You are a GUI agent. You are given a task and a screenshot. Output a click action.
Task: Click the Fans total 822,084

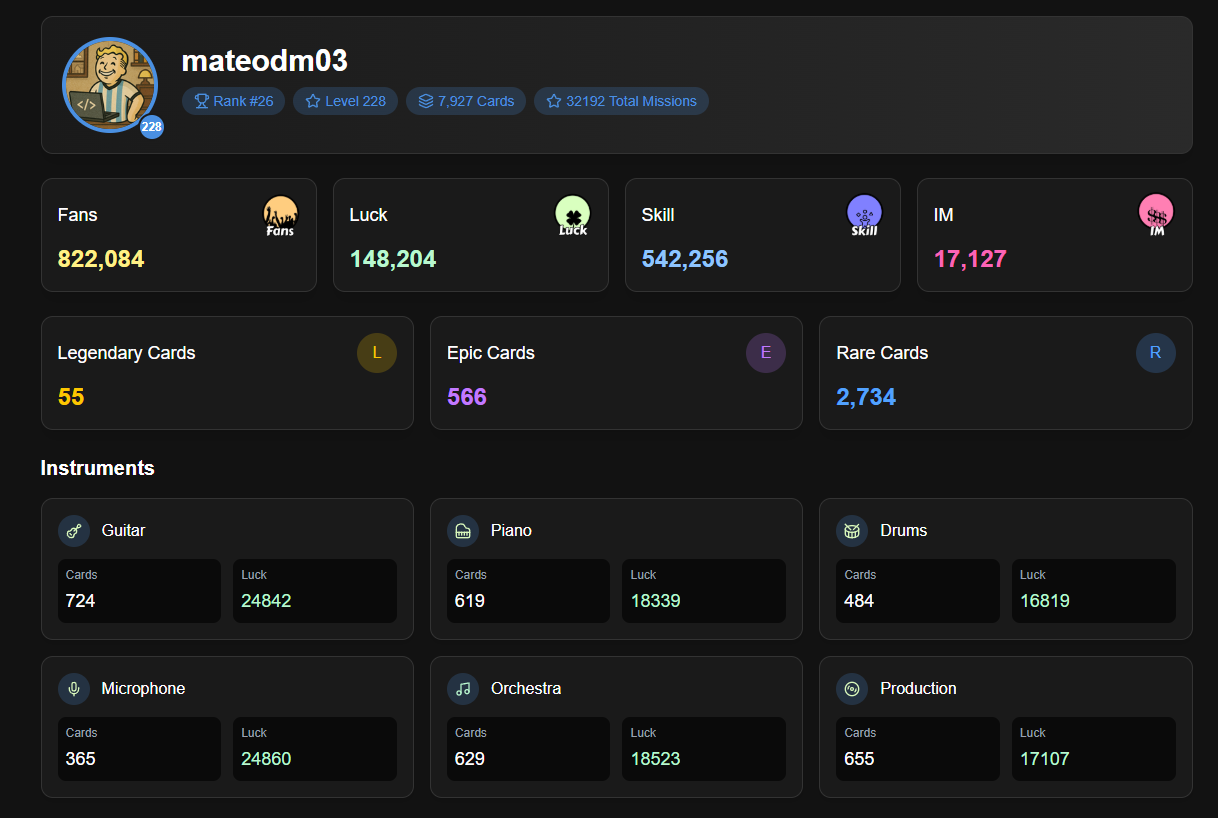tap(101, 259)
